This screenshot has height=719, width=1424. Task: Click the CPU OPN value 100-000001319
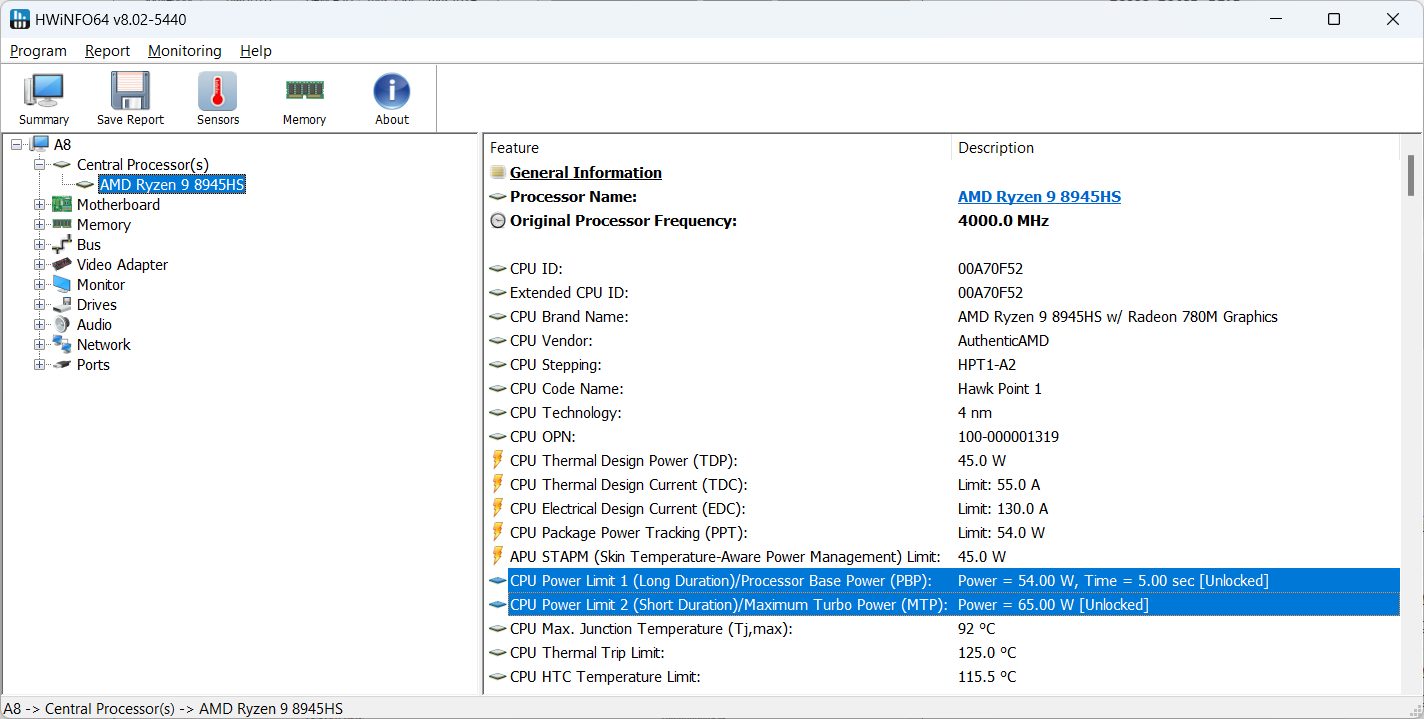[1008, 437]
